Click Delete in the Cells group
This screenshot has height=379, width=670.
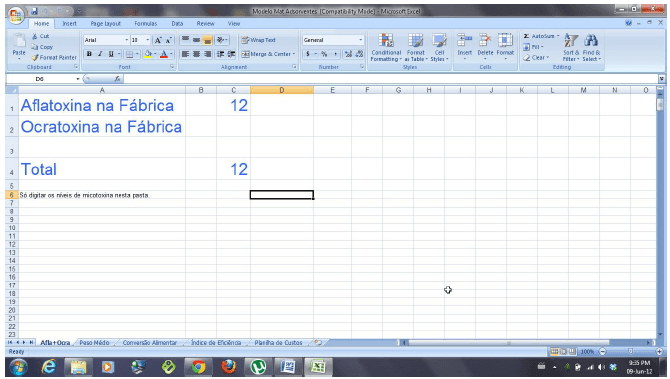click(485, 46)
